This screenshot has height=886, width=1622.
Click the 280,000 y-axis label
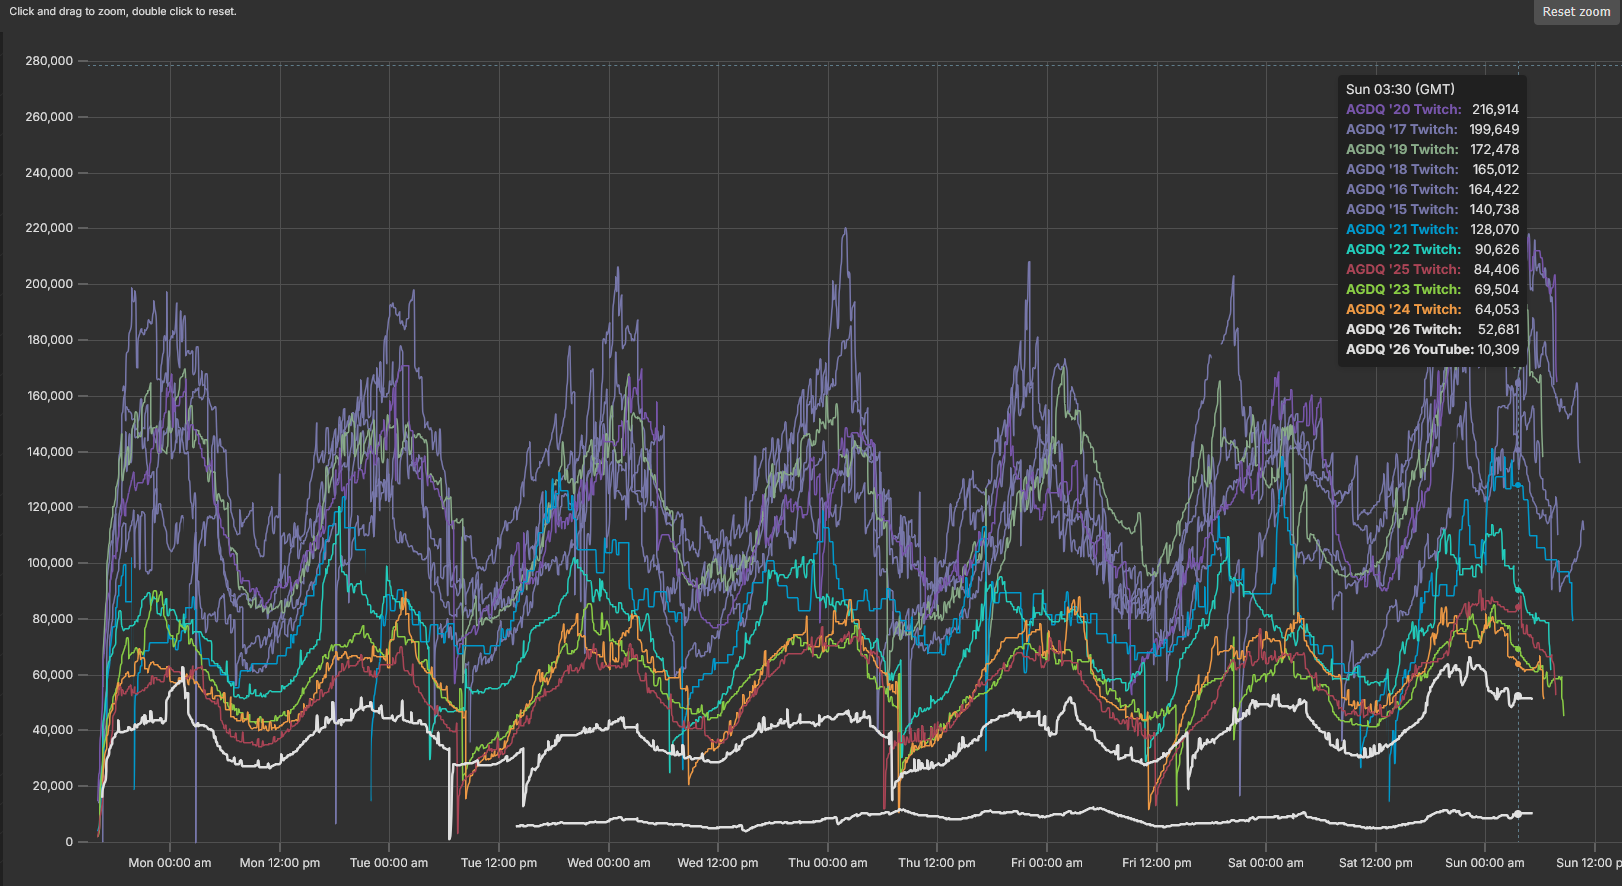pyautogui.click(x=49, y=61)
